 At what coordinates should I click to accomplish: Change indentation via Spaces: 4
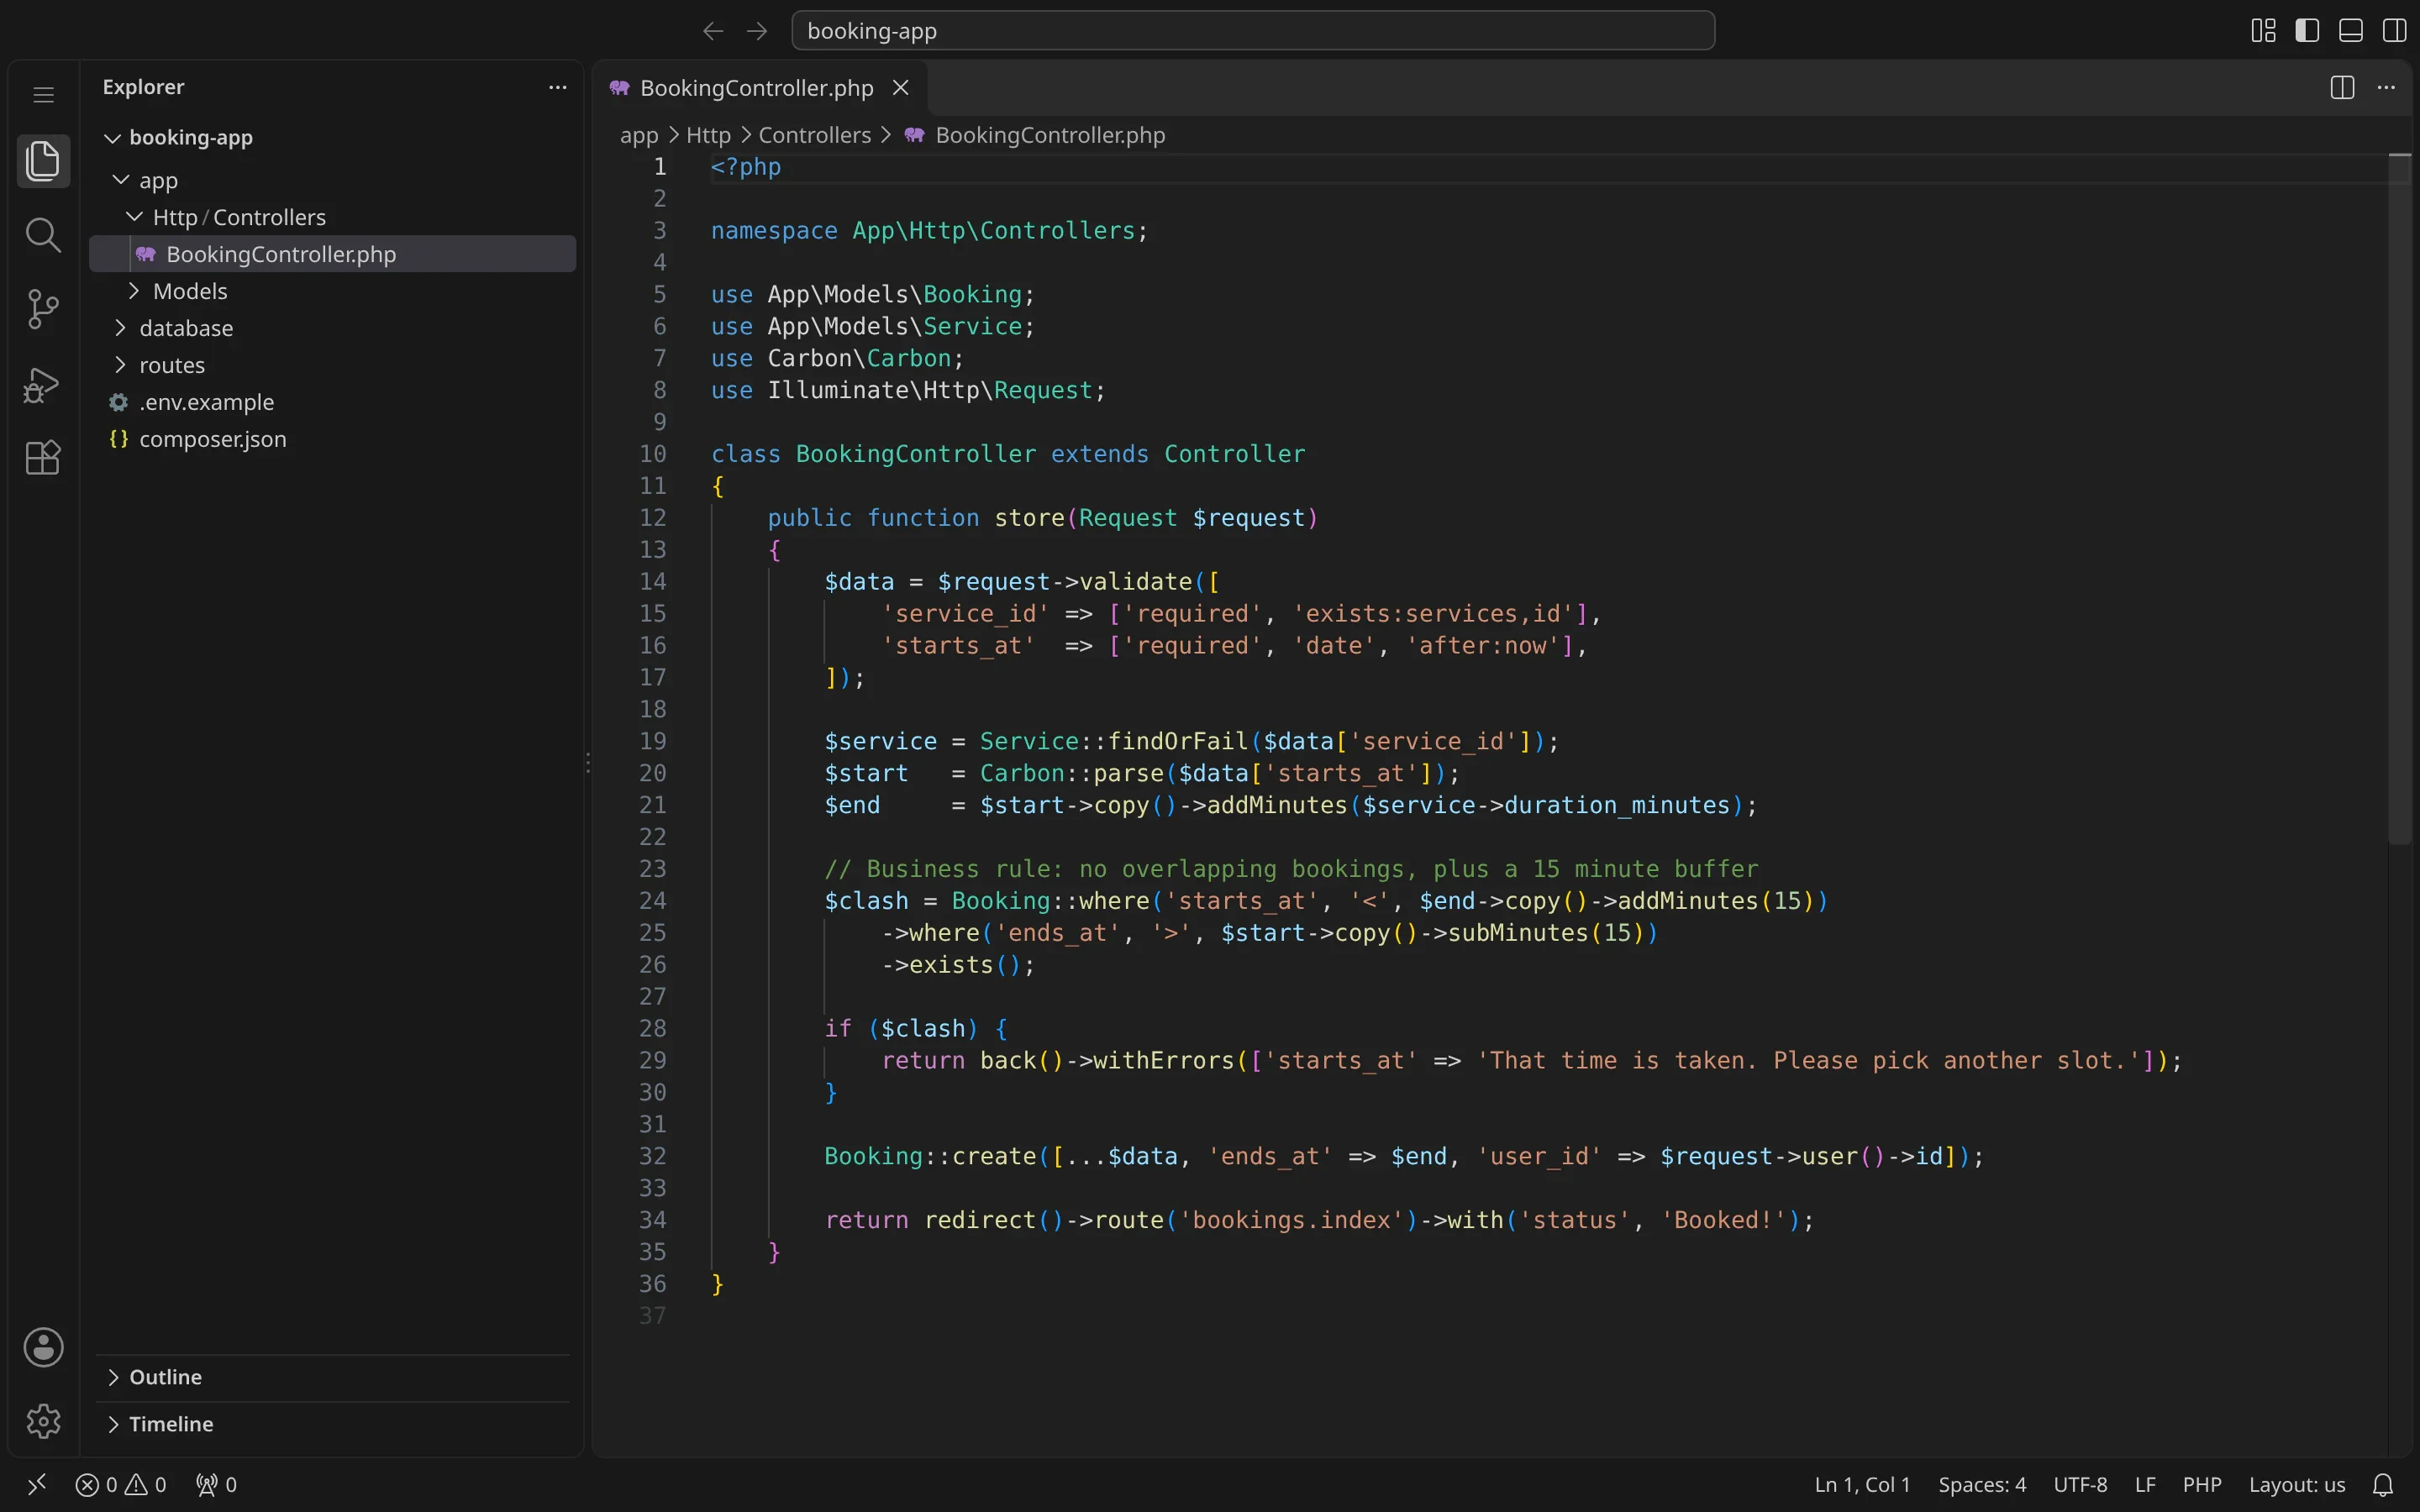pos(1982,1484)
